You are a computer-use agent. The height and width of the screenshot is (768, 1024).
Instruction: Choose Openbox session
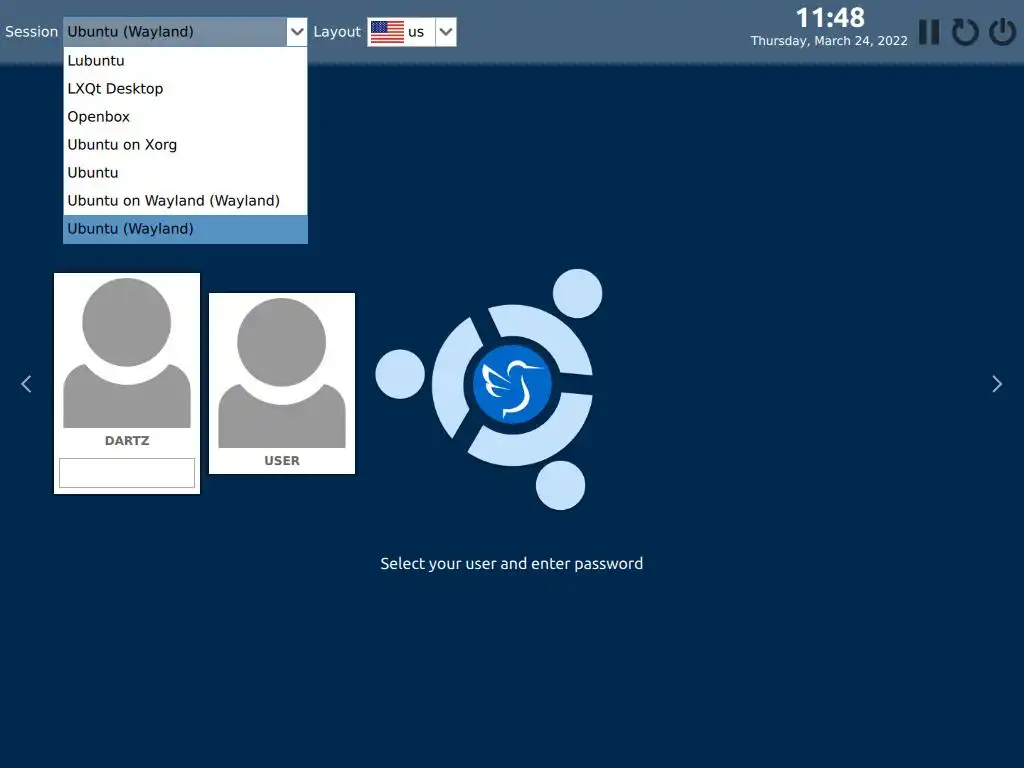[185, 117]
